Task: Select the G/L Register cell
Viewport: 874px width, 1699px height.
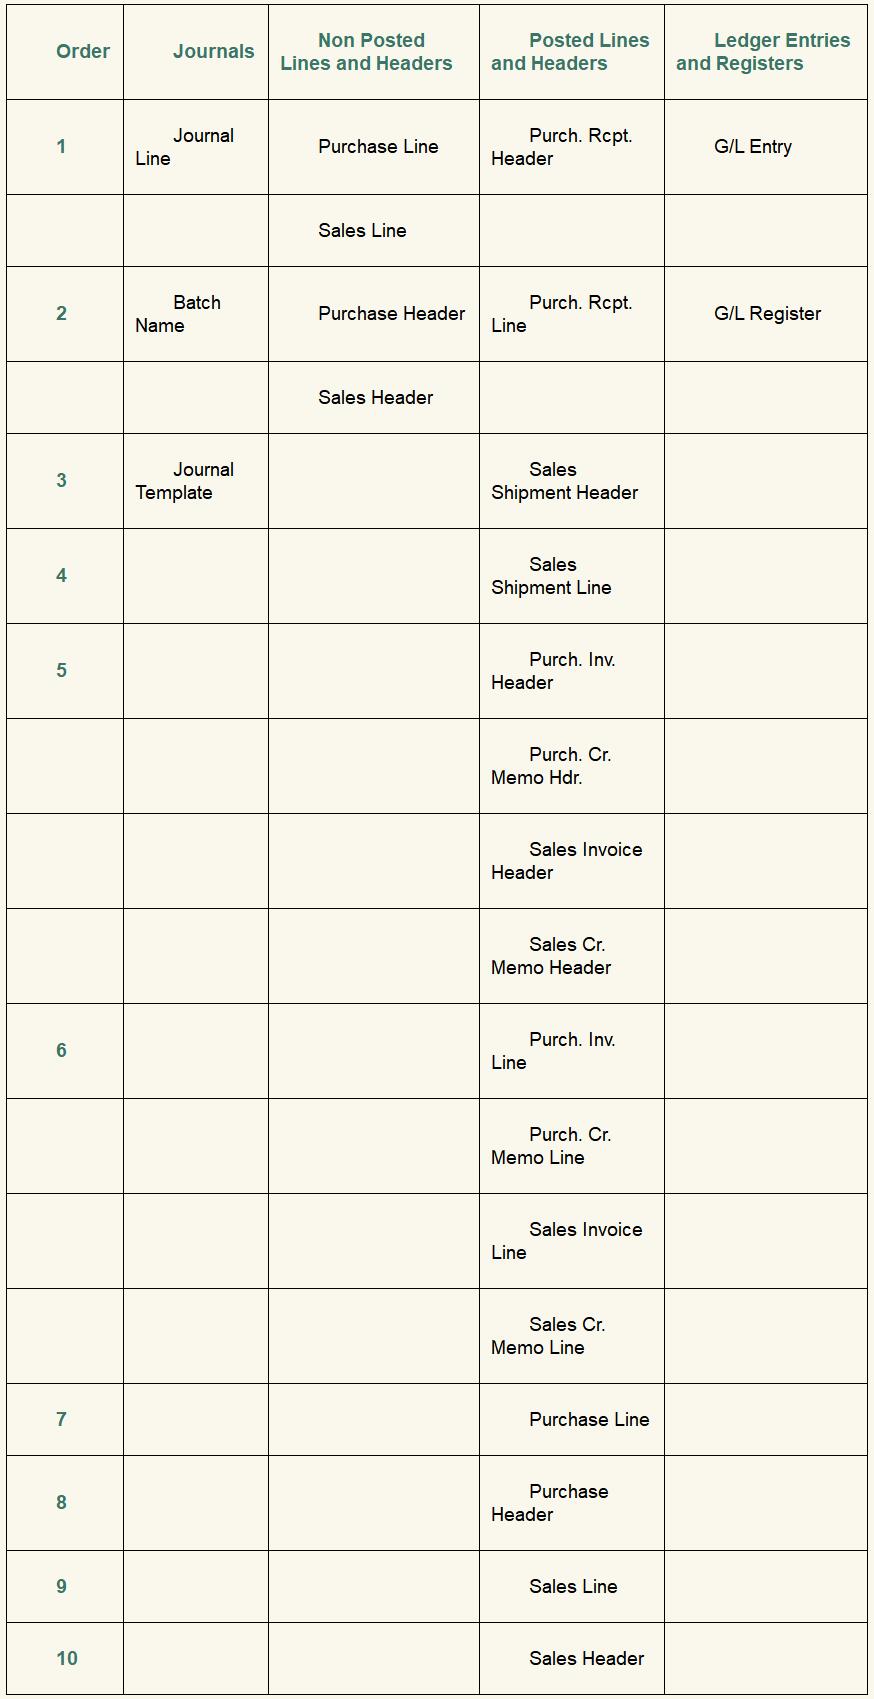Action: [x=767, y=314]
